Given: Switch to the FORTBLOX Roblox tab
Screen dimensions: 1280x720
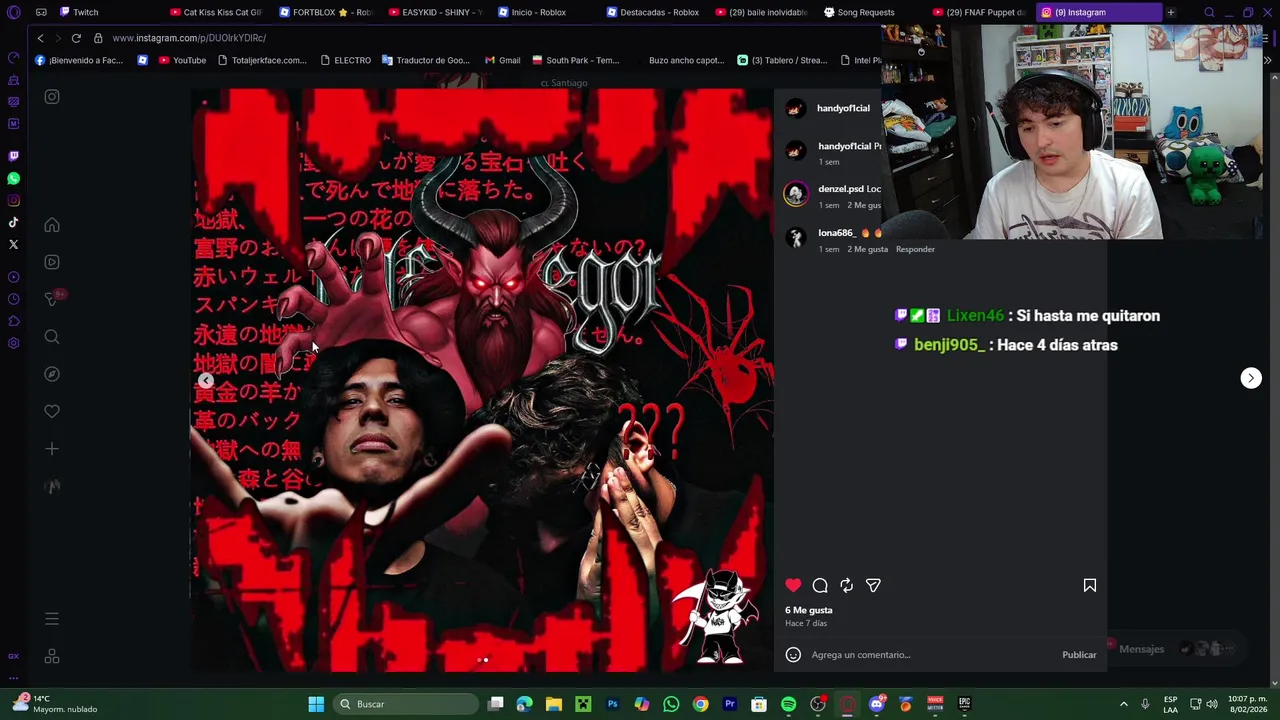Looking at the screenshot, I should (x=325, y=12).
